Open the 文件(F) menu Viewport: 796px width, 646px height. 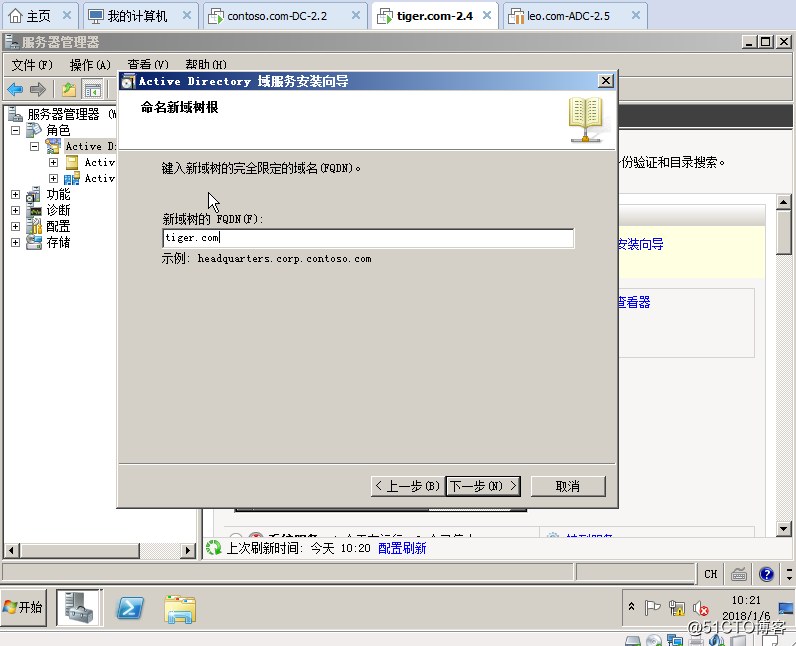click(x=32, y=65)
